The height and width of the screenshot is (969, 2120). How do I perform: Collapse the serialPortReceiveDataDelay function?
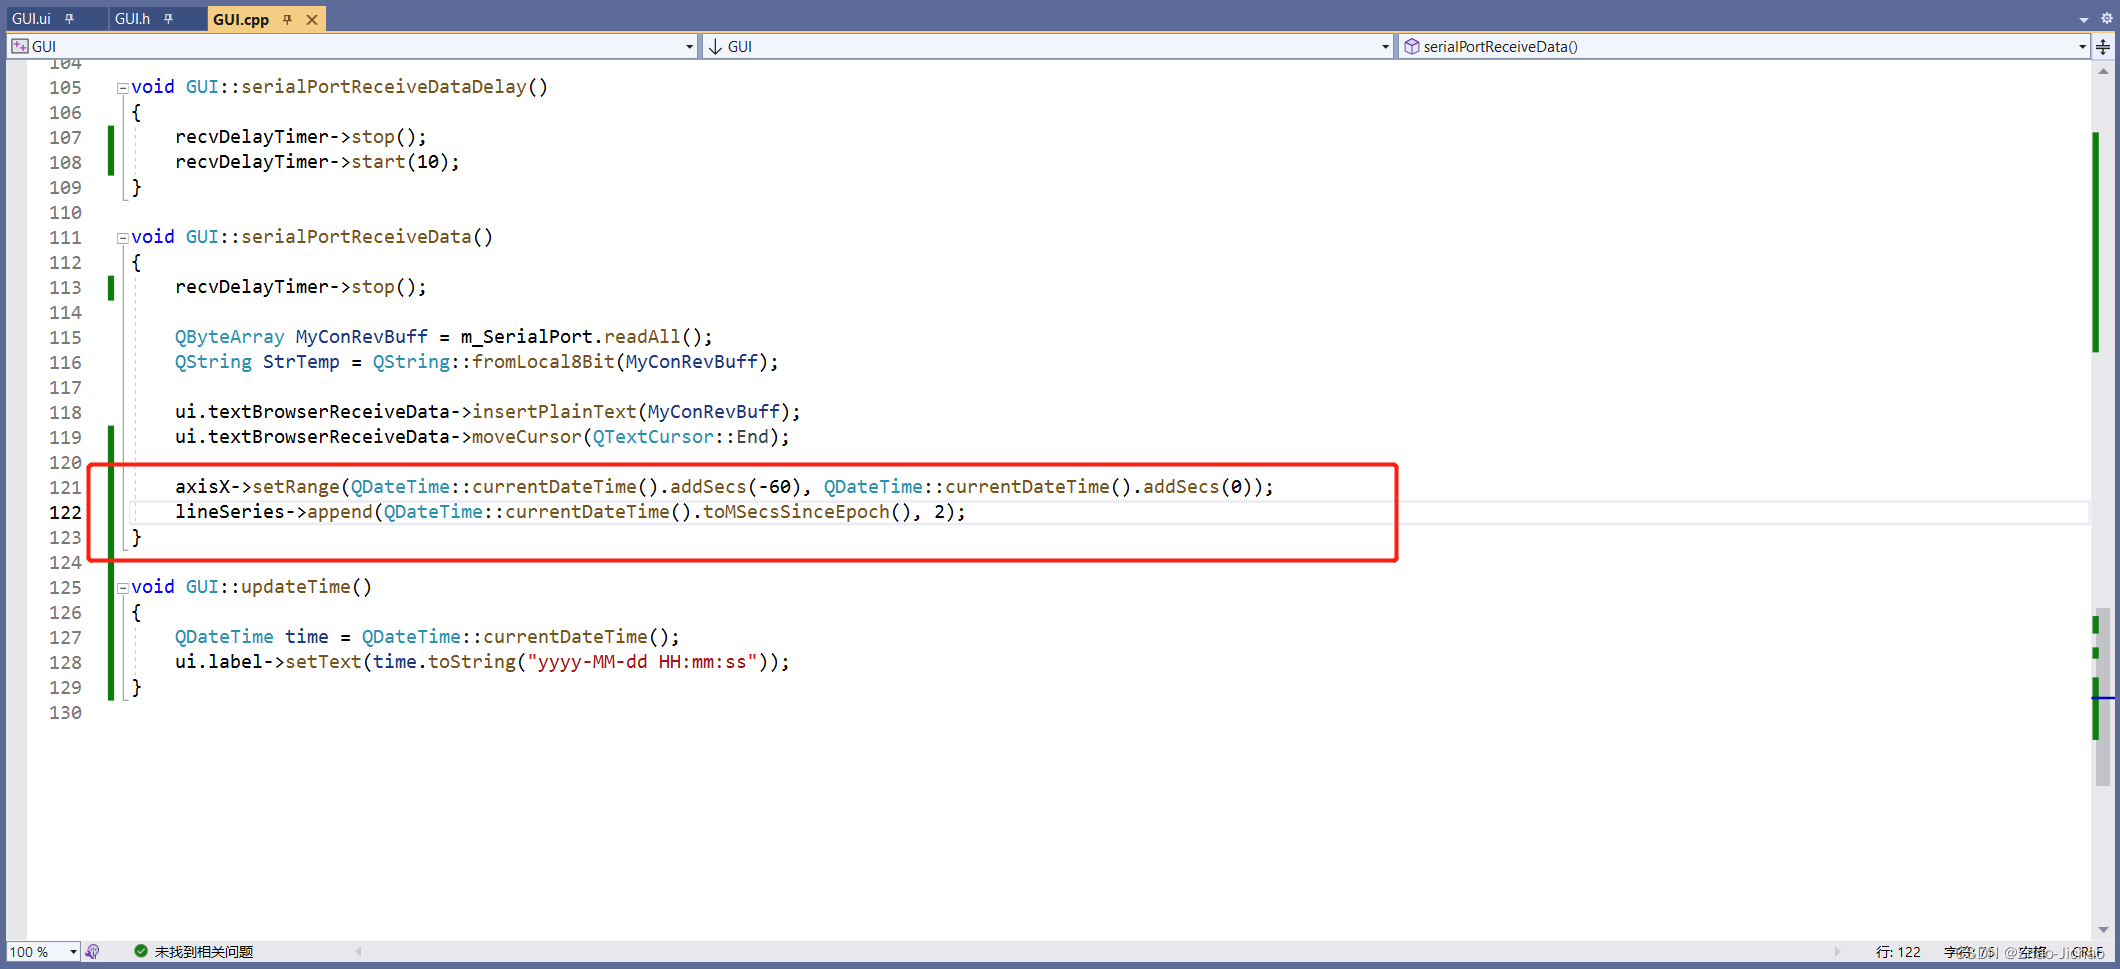pyautogui.click(x=122, y=88)
